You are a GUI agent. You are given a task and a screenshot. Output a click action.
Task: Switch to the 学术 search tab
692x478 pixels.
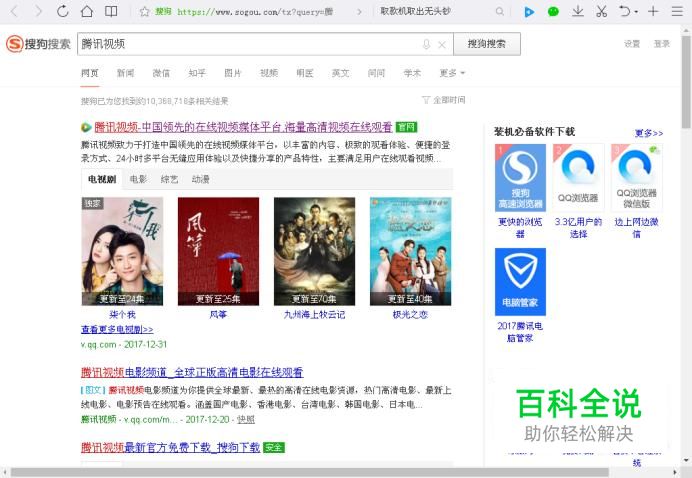[412, 73]
